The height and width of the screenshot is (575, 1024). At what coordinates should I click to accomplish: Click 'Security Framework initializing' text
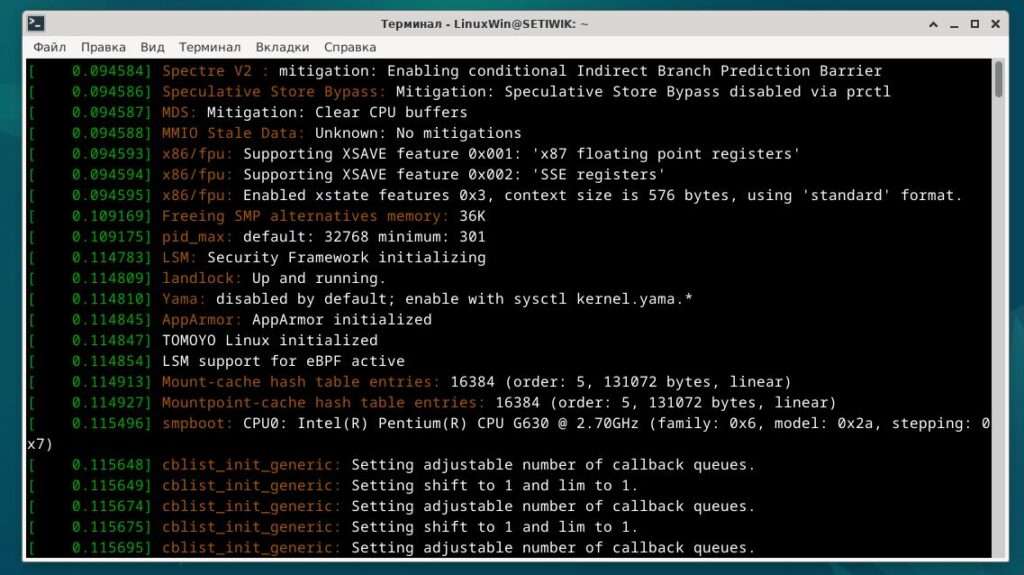pos(346,257)
